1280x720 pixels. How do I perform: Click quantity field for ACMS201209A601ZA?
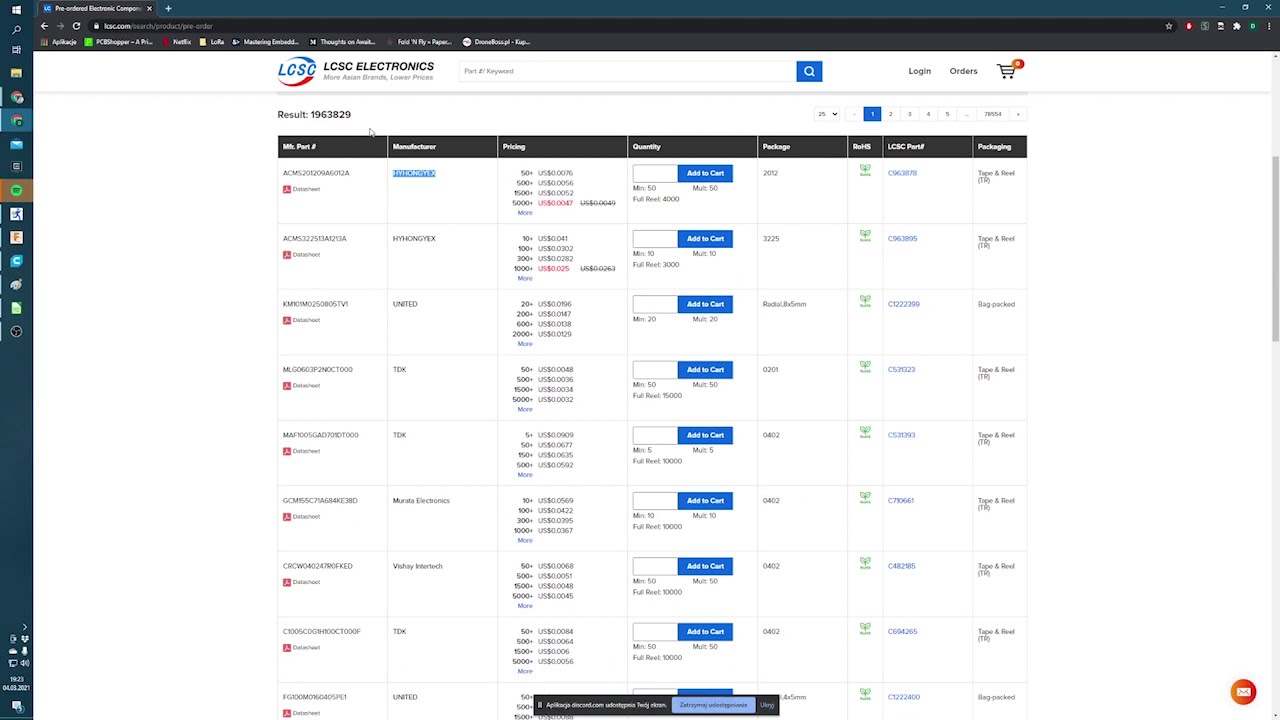[x=654, y=173]
